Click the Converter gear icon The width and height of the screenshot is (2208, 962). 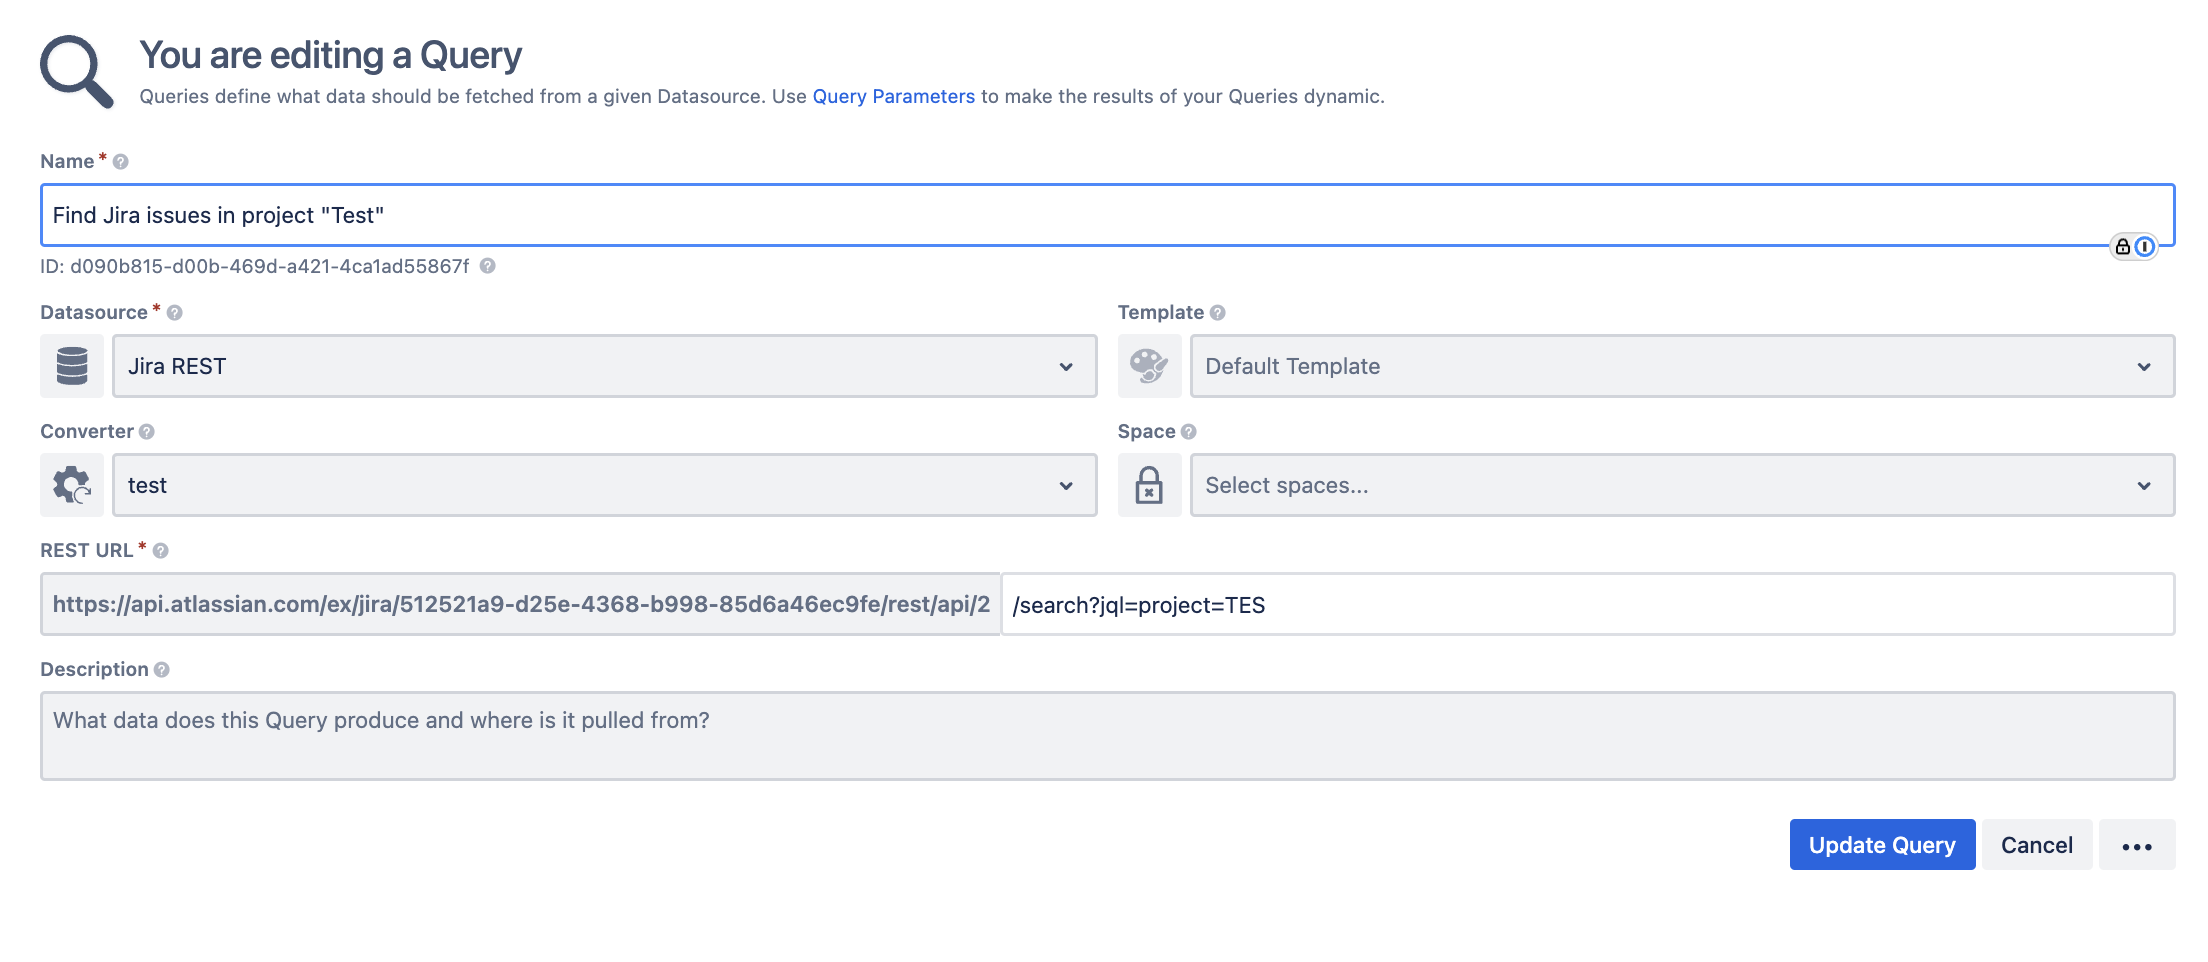coord(72,485)
